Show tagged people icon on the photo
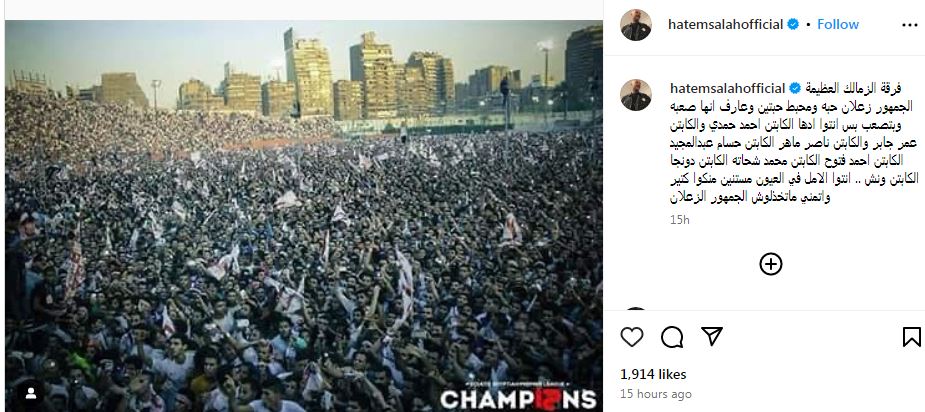Viewport: 925px width, 412px height. coord(29,391)
